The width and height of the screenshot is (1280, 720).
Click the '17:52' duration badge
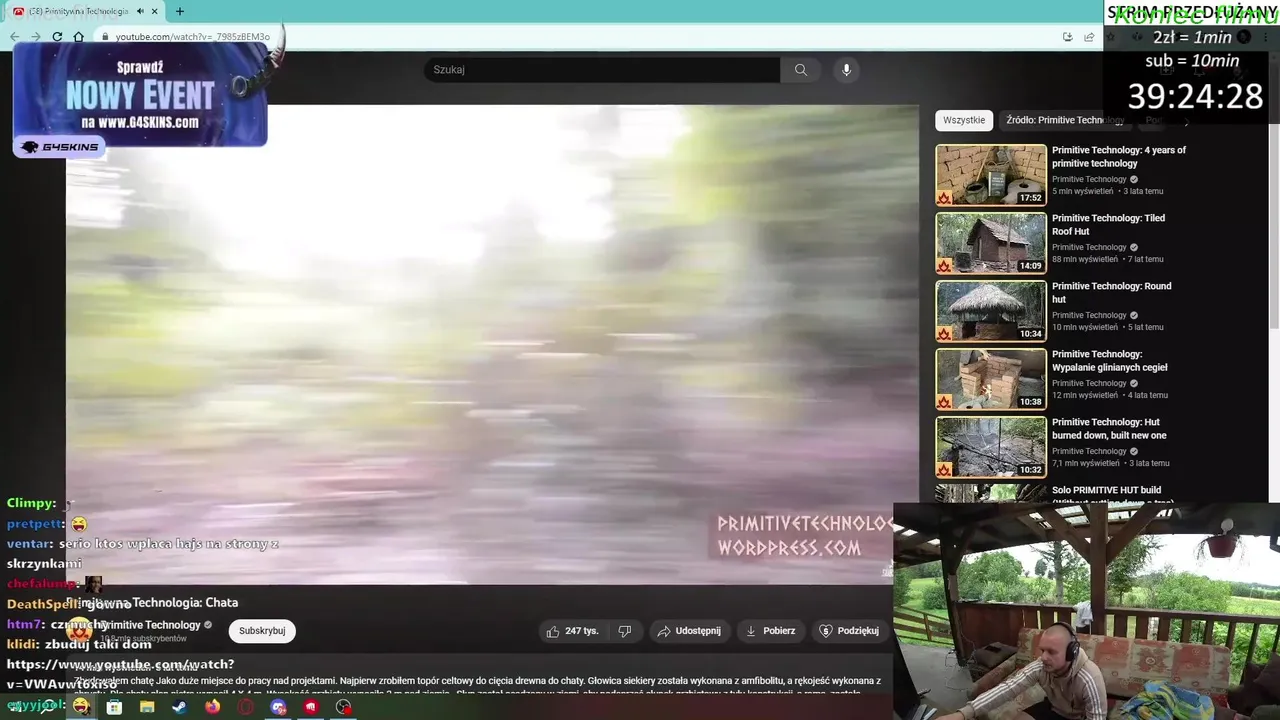click(1030, 198)
